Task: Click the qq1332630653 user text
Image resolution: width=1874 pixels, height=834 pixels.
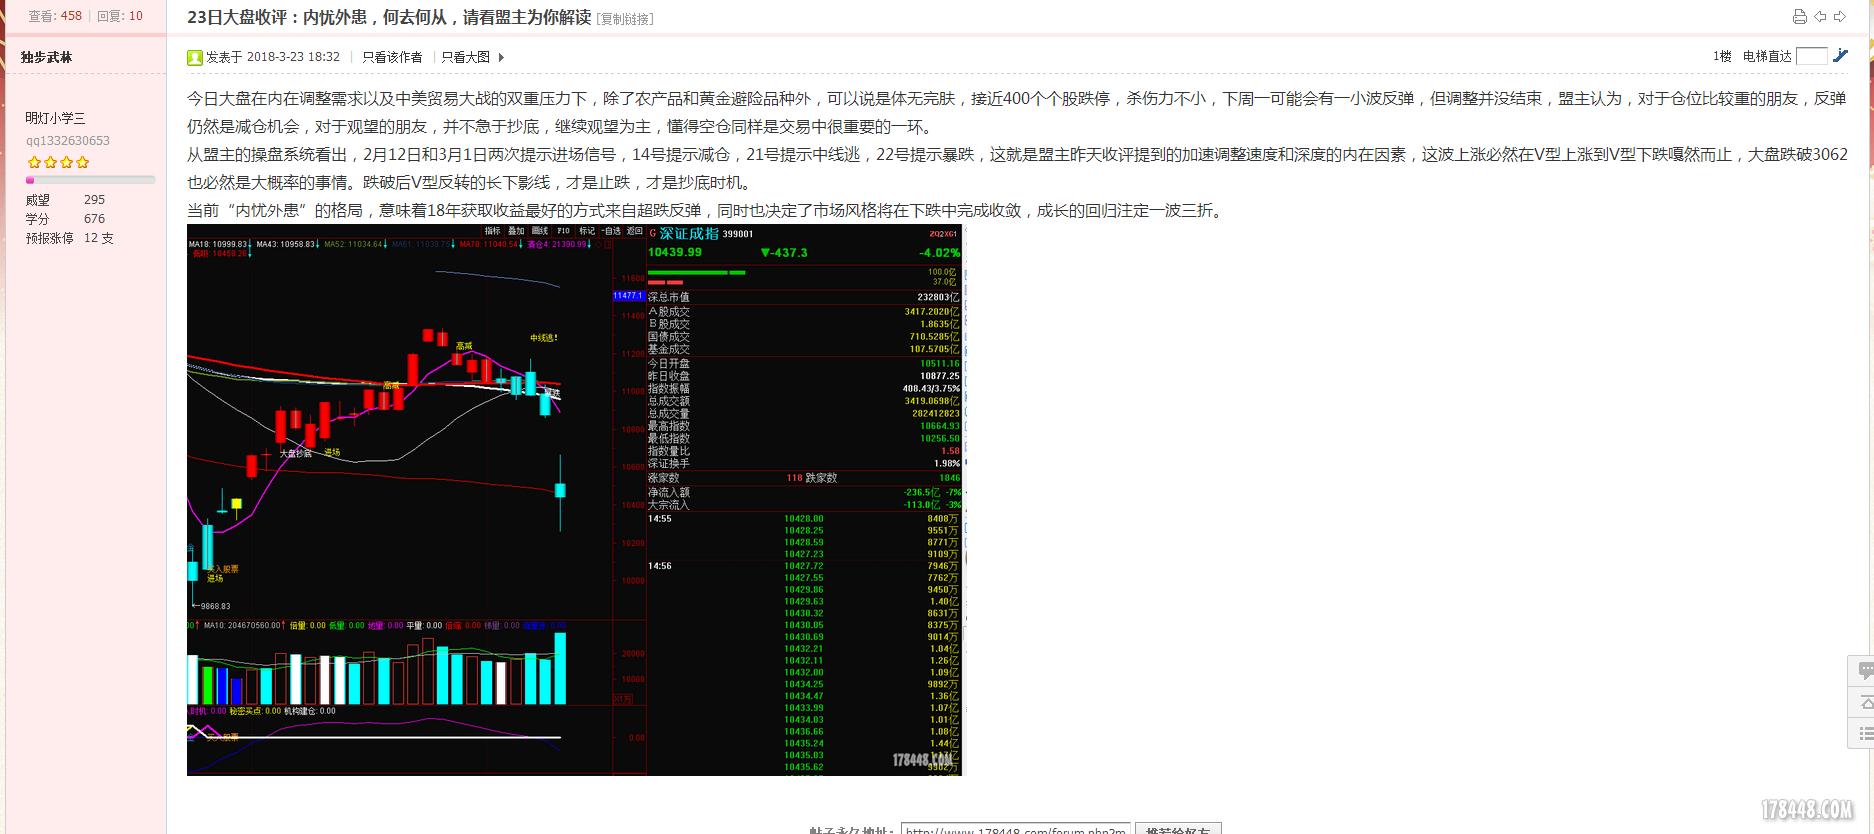Action: coord(68,141)
